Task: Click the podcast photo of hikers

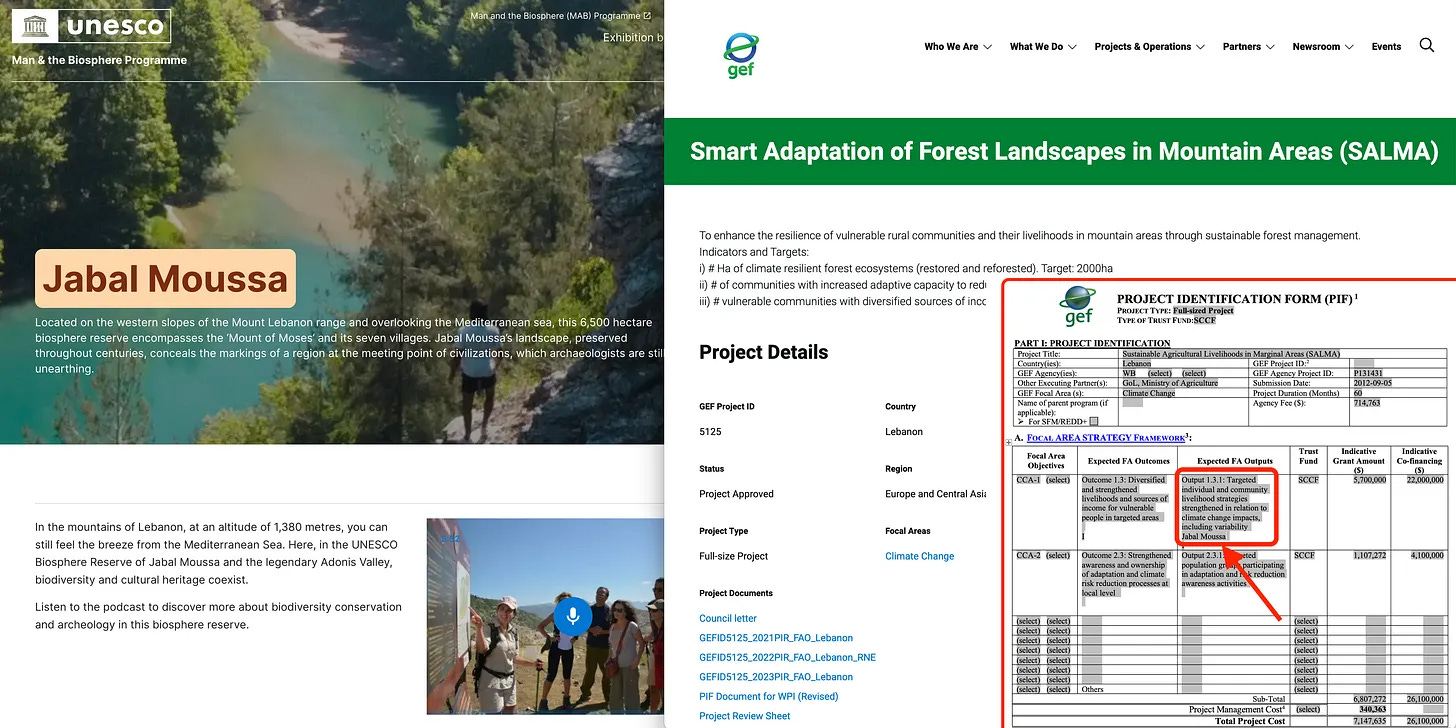Action: (545, 616)
